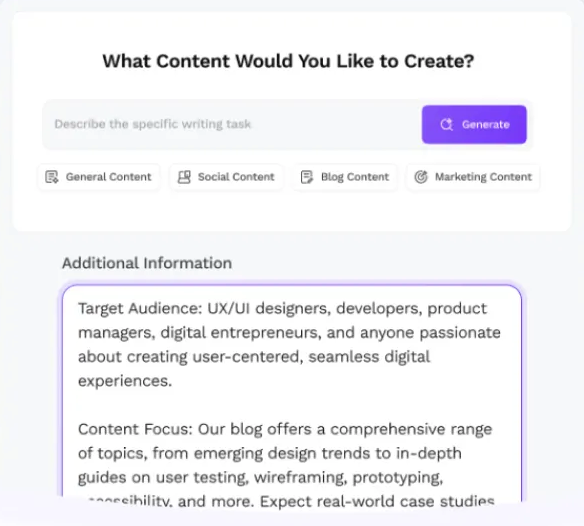Click the Generate button text

point(486,124)
